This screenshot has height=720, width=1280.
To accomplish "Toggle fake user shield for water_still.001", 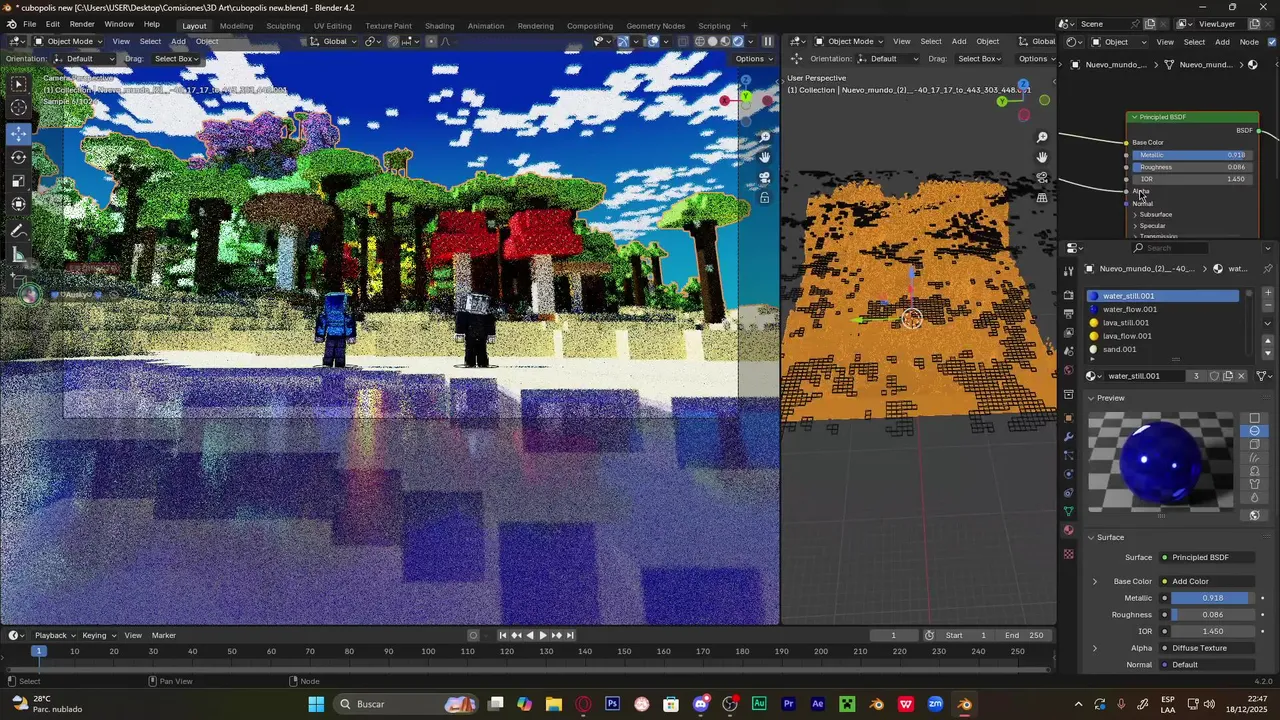I will tap(1214, 376).
